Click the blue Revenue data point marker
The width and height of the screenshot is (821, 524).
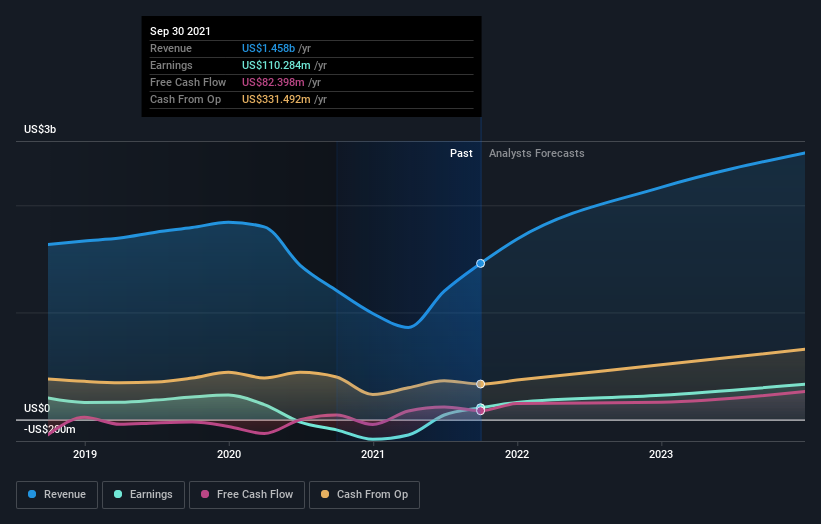(480, 263)
